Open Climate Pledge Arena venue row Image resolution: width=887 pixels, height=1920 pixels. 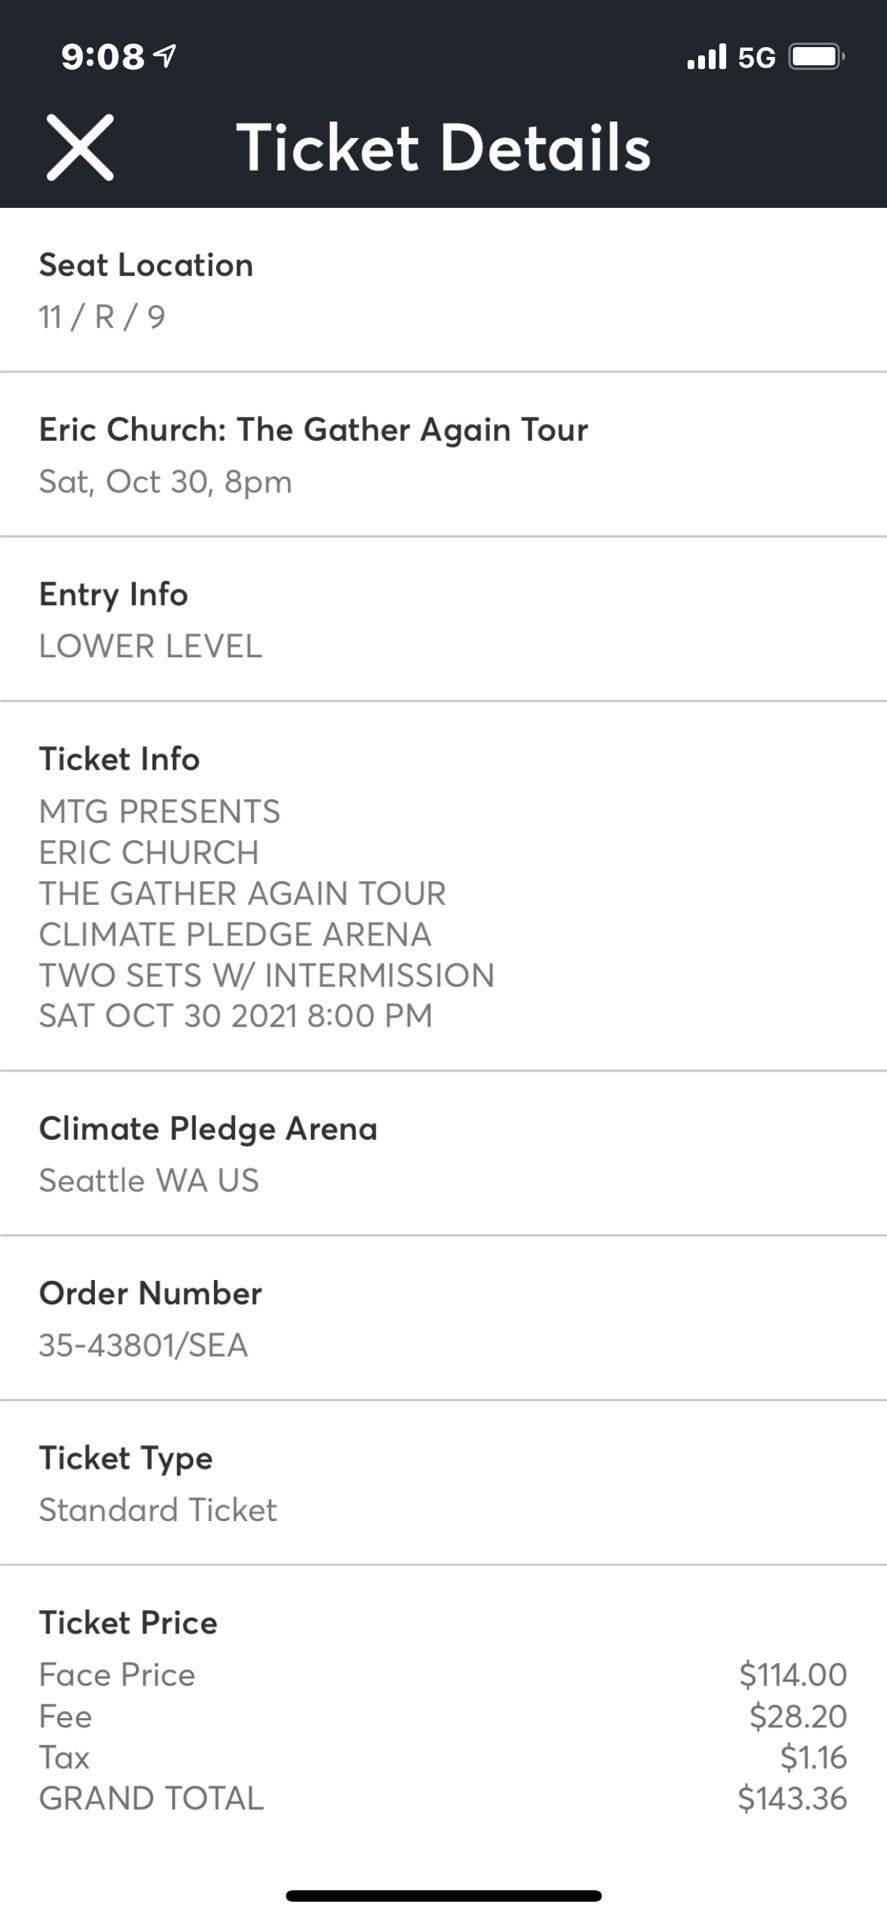coord(443,1154)
